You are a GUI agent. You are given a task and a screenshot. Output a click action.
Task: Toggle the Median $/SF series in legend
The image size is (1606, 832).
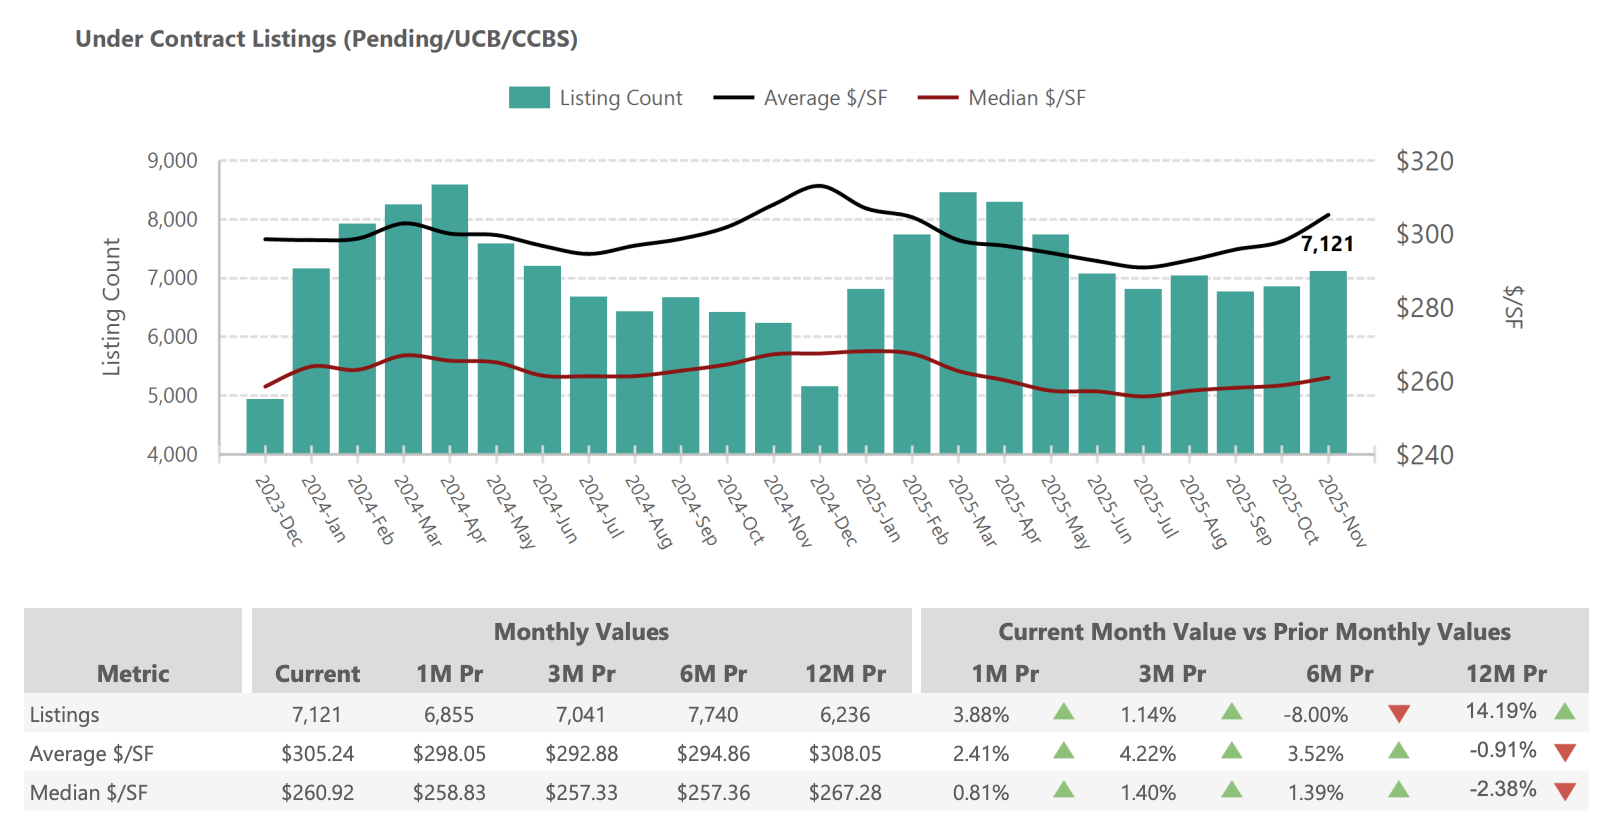coord(1026,98)
